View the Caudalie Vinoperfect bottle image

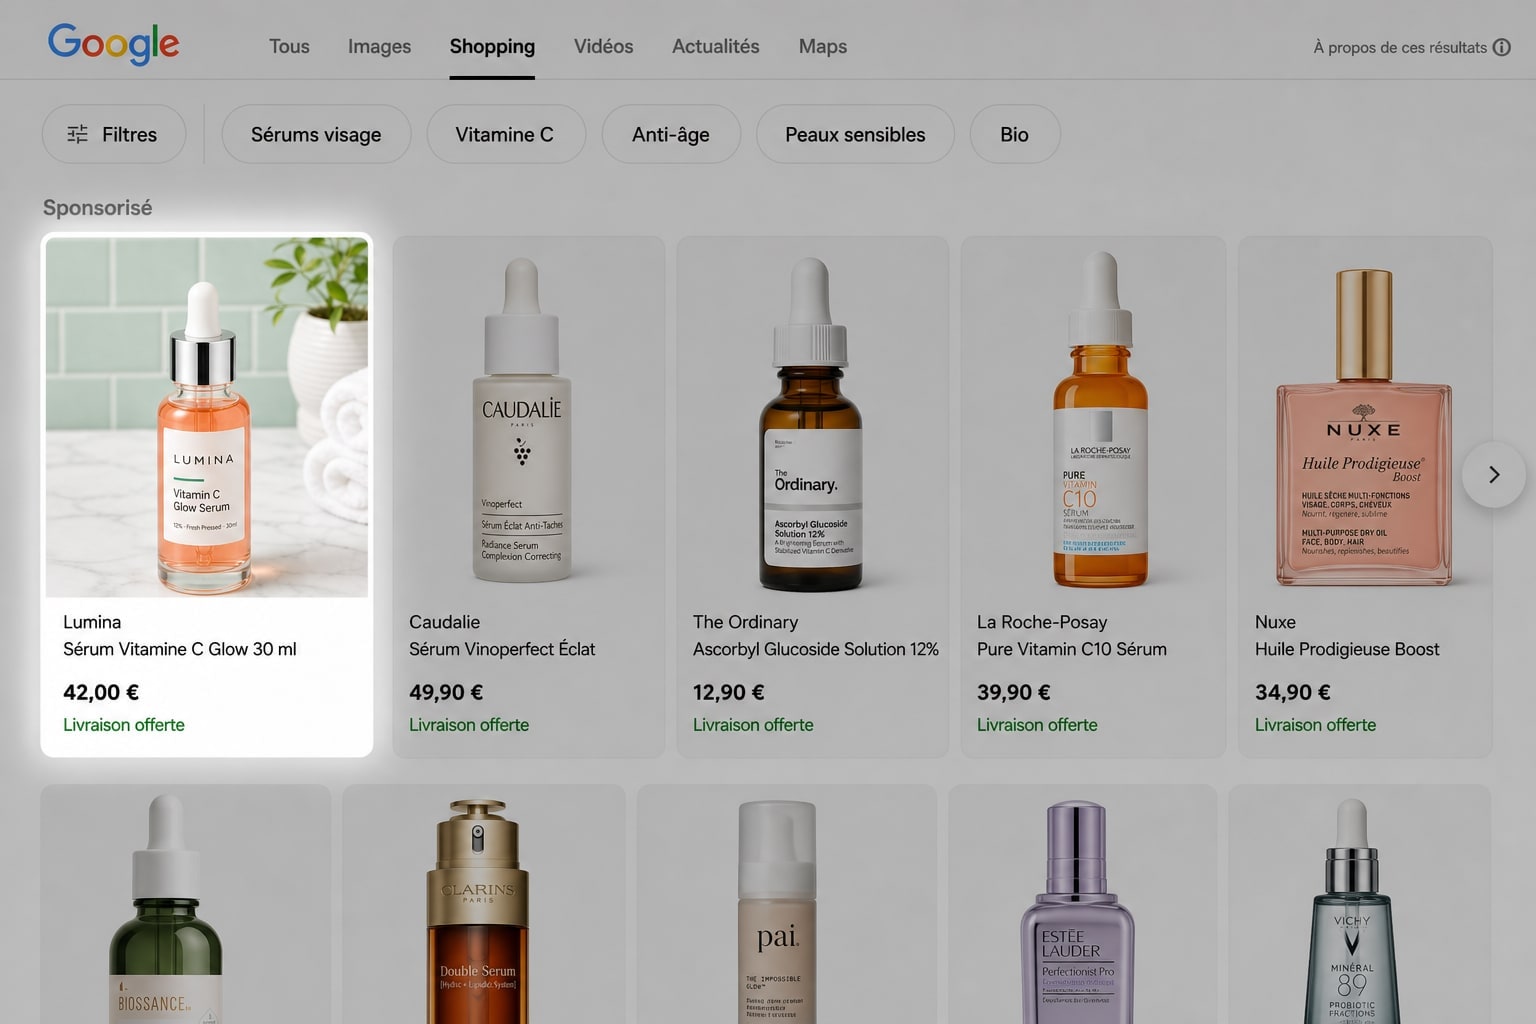pos(522,420)
